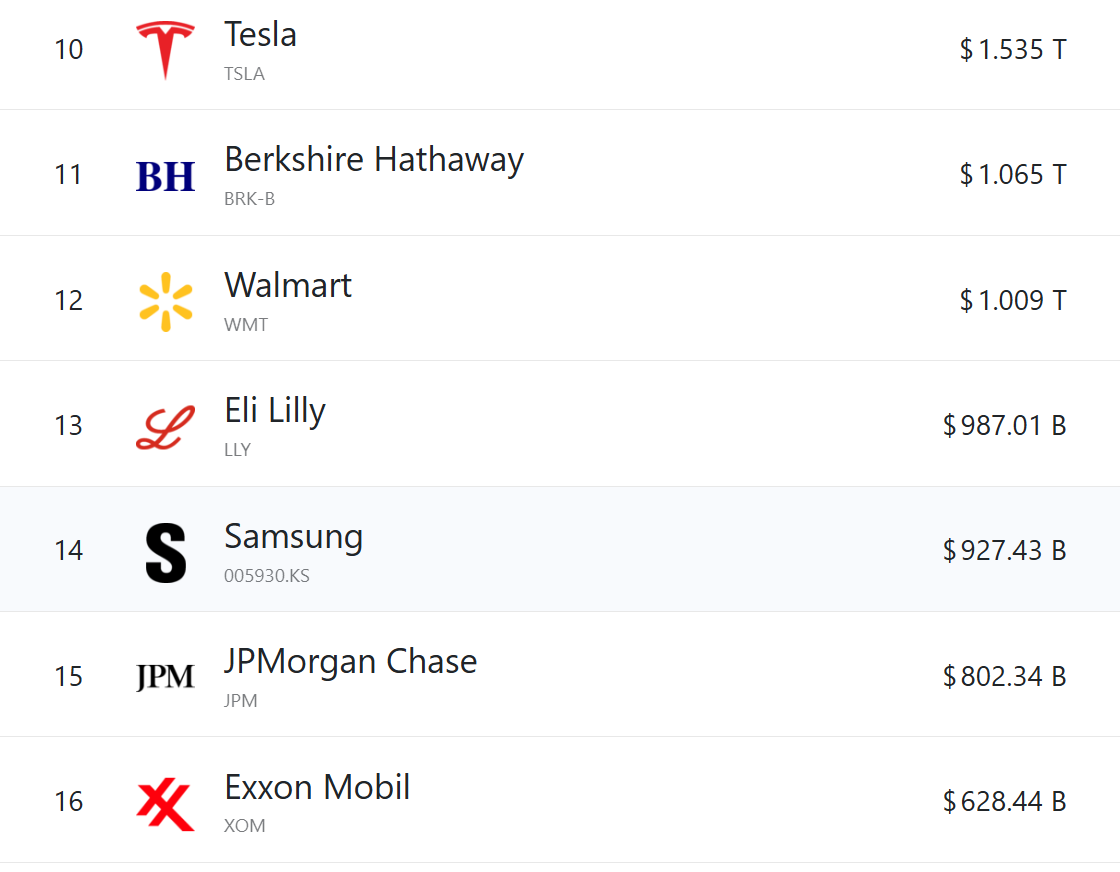
Task: Click the Tesla logo icon
Action: pyautogui.click(x=165, y=49)
